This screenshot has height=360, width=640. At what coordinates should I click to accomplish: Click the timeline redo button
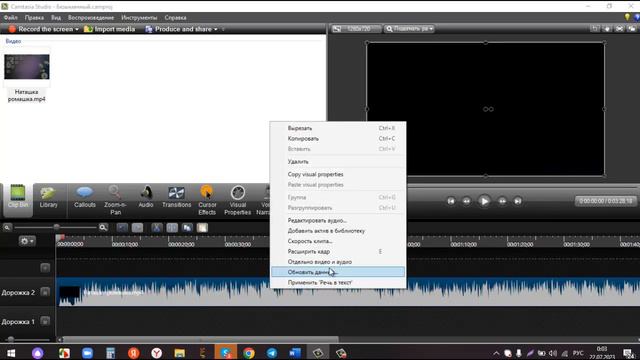click(x=137, y=227)
